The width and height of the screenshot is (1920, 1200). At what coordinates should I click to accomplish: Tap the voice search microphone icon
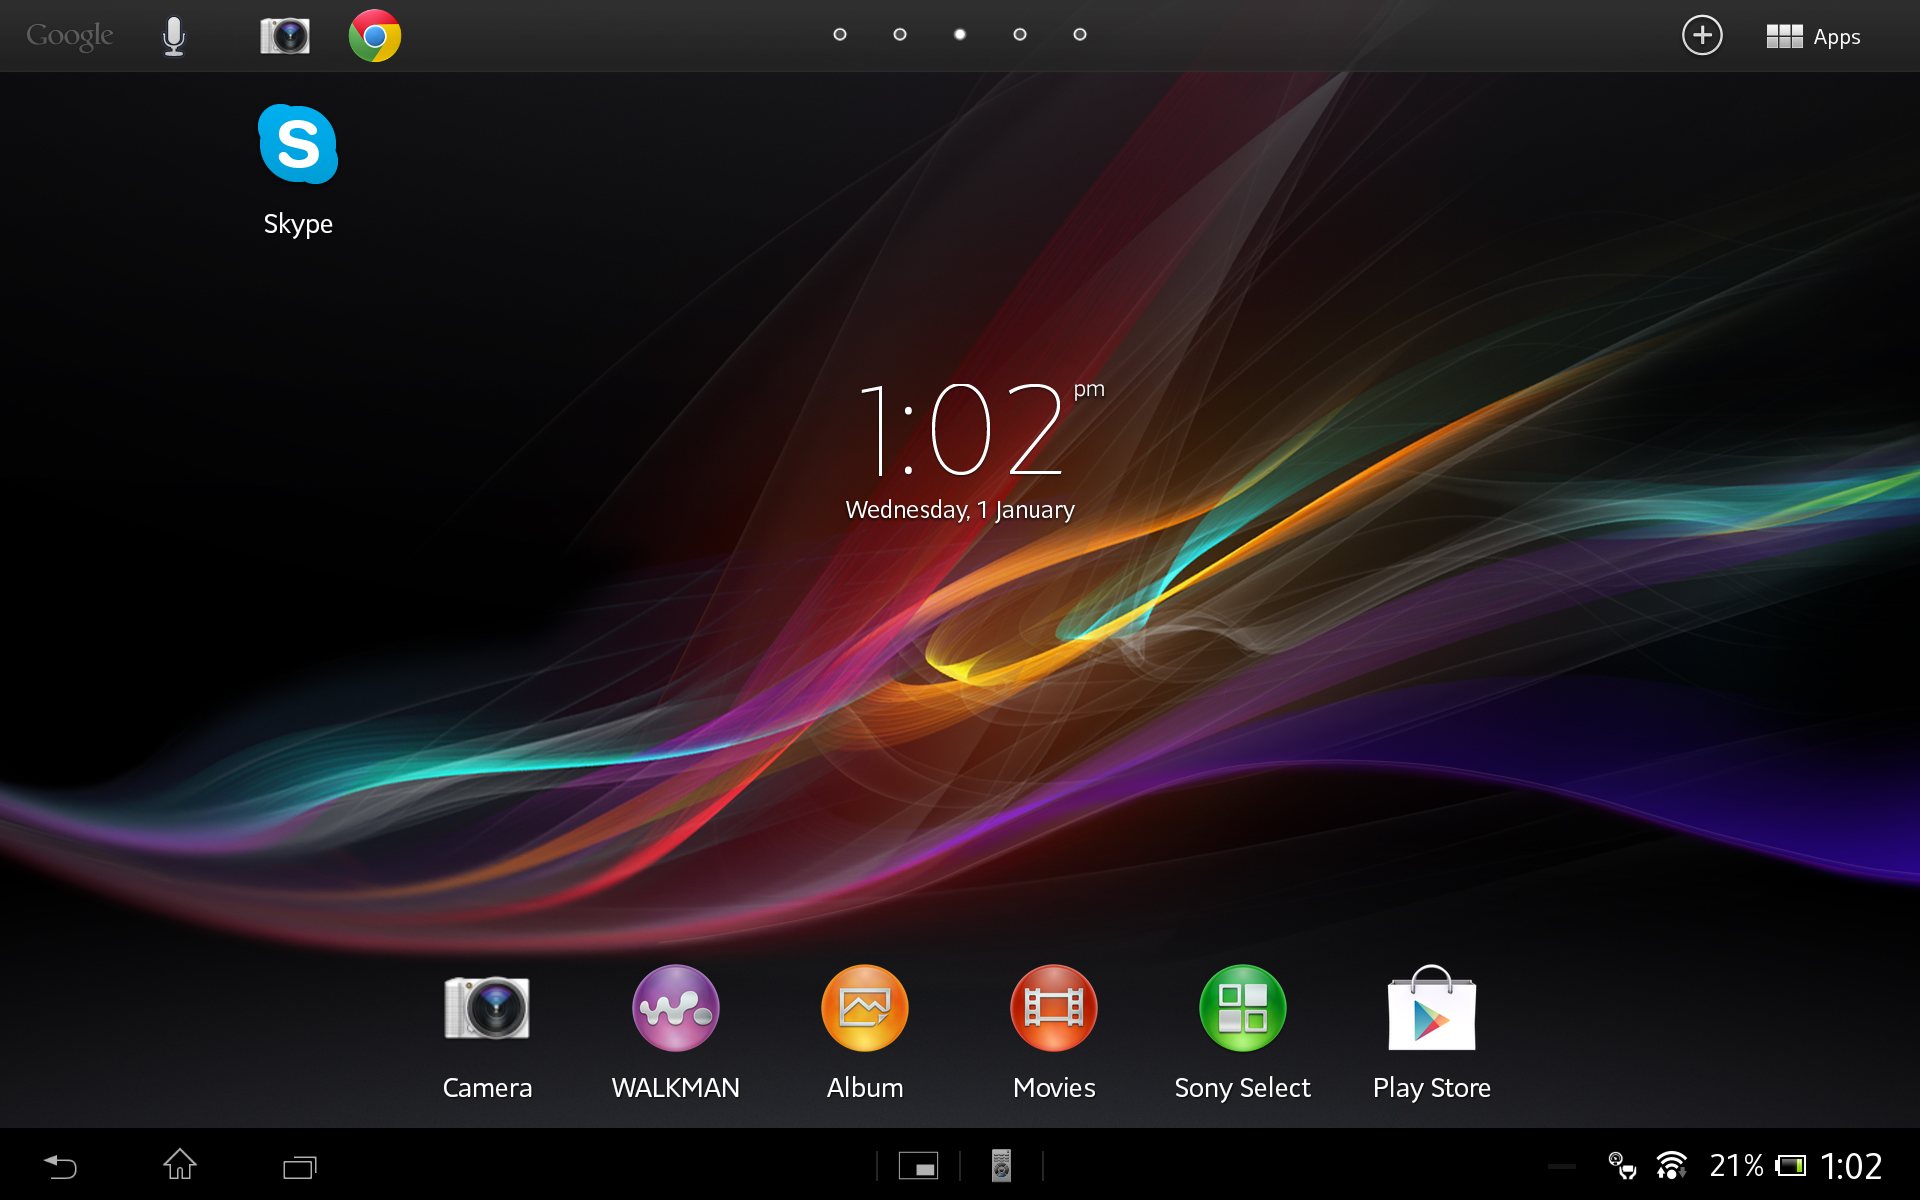pos(174,36)
